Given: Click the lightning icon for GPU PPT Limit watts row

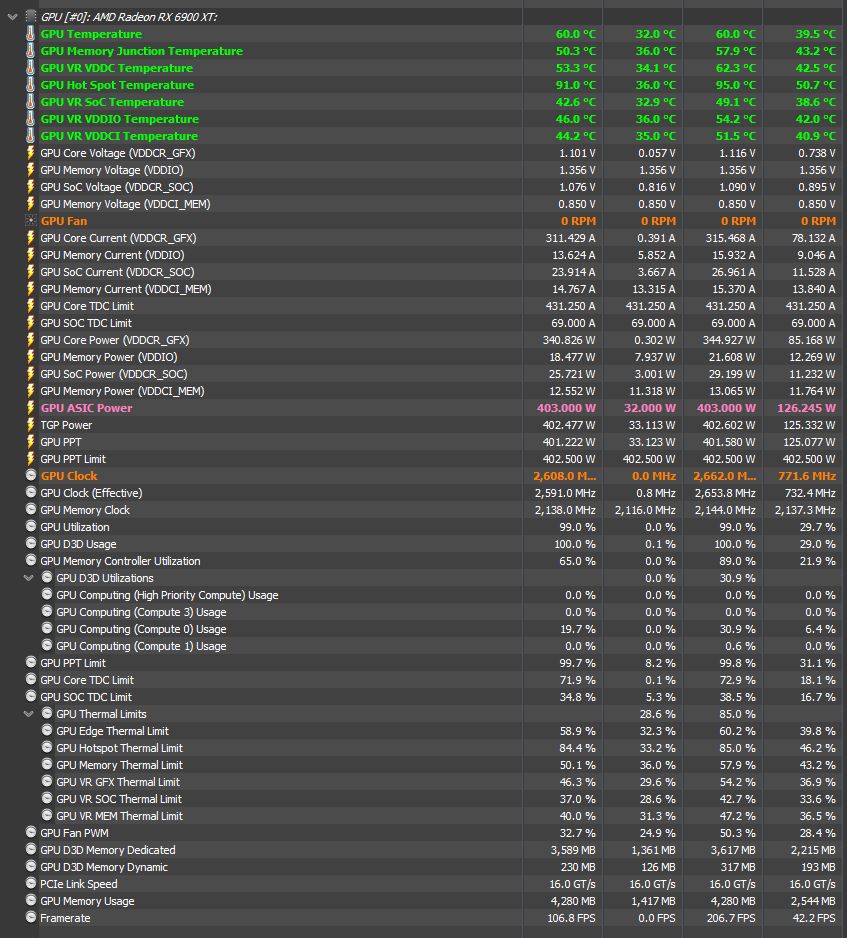Looking at the screenshot, I should [31, 459].
